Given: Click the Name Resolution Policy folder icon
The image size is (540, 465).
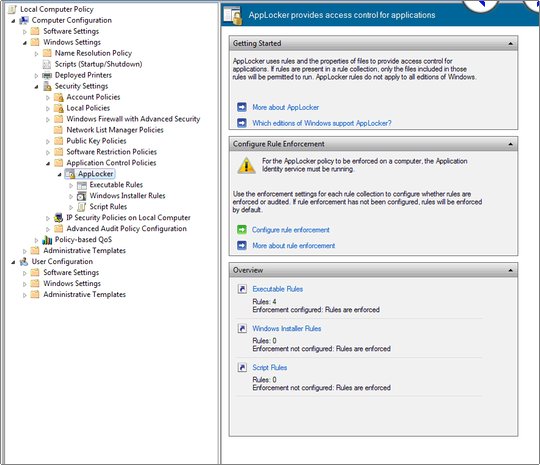Looking at the screenshot, I should [47, 53].
